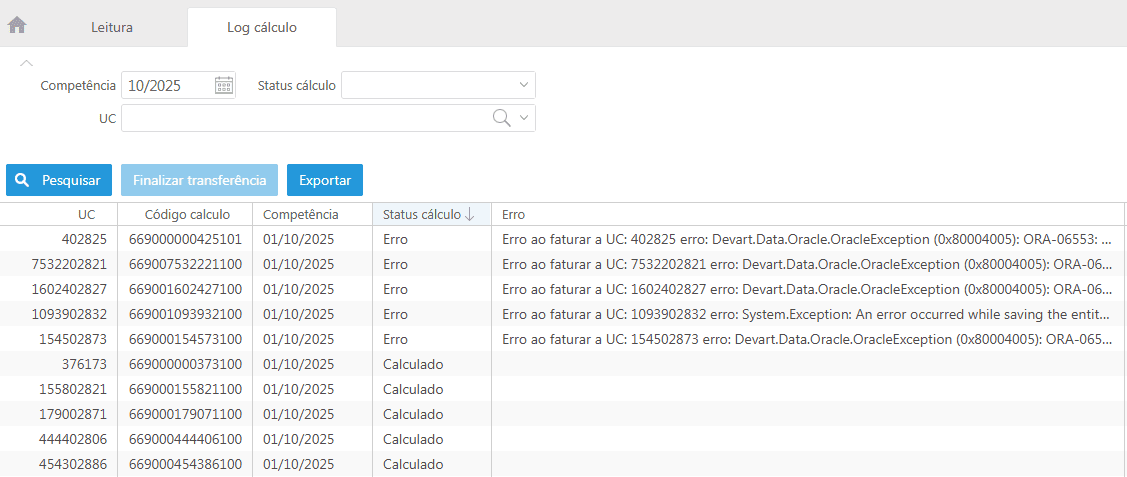
Task: Click the home icon tab
Action: click(17, 26)
